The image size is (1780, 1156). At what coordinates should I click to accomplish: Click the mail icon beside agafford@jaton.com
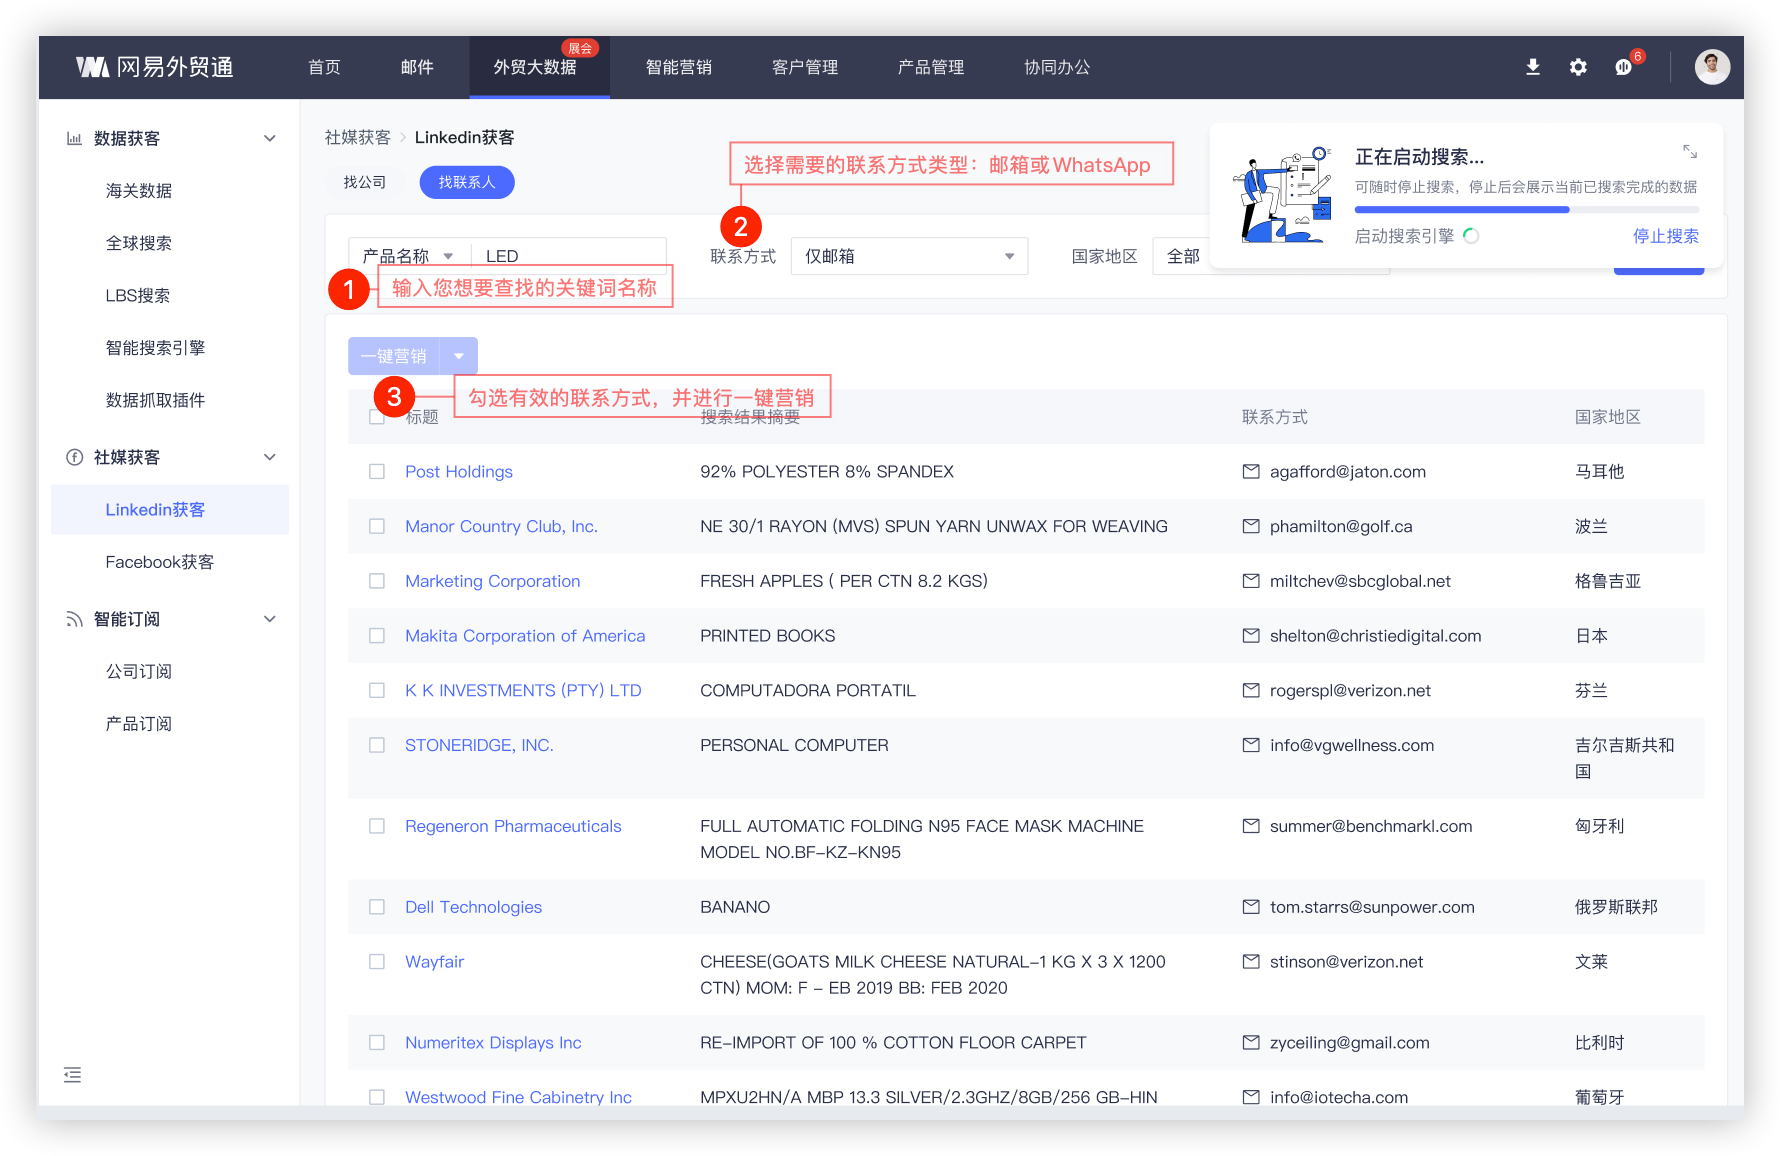click(1251, 471)
